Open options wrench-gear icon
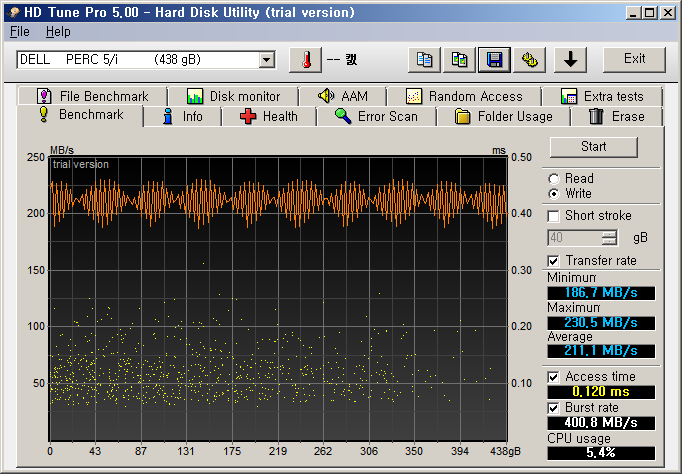Screen dimensions: 682x474 coord(529,60)
